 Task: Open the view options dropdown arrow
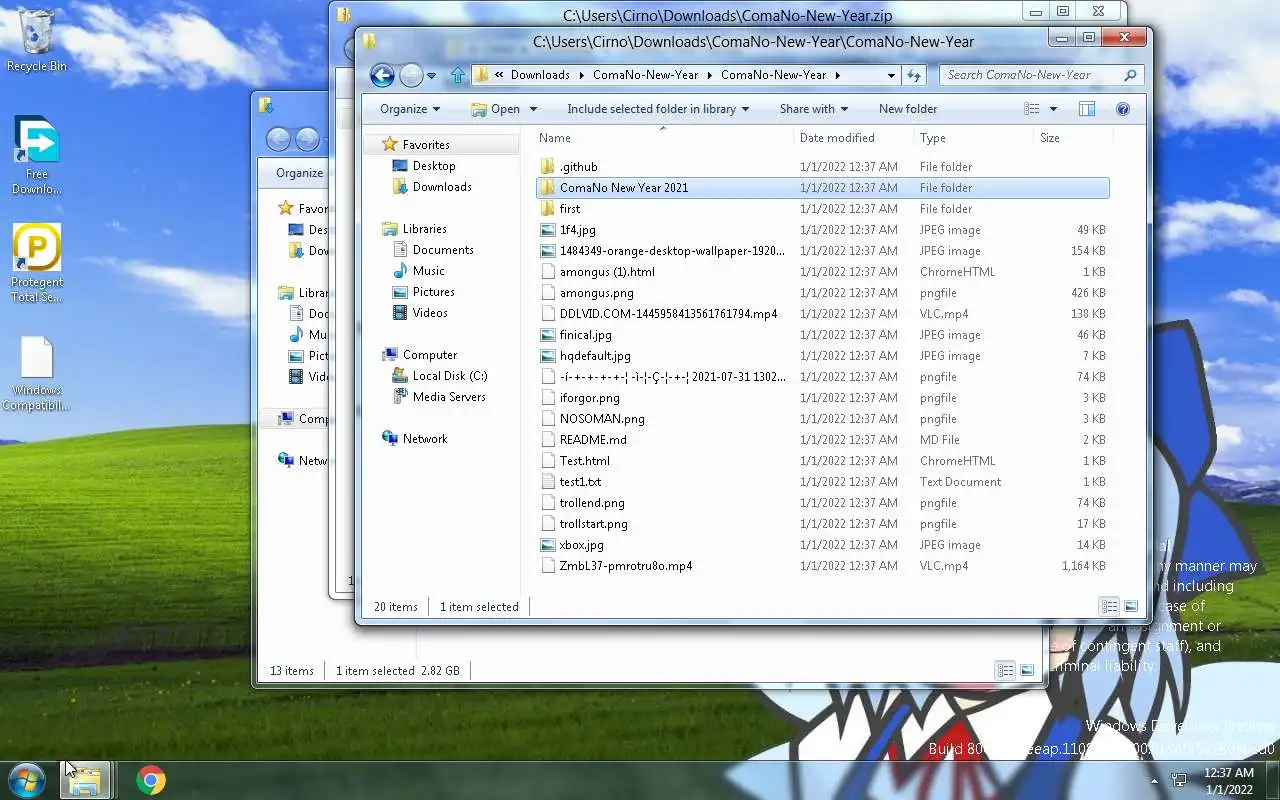click(1053, 109)
